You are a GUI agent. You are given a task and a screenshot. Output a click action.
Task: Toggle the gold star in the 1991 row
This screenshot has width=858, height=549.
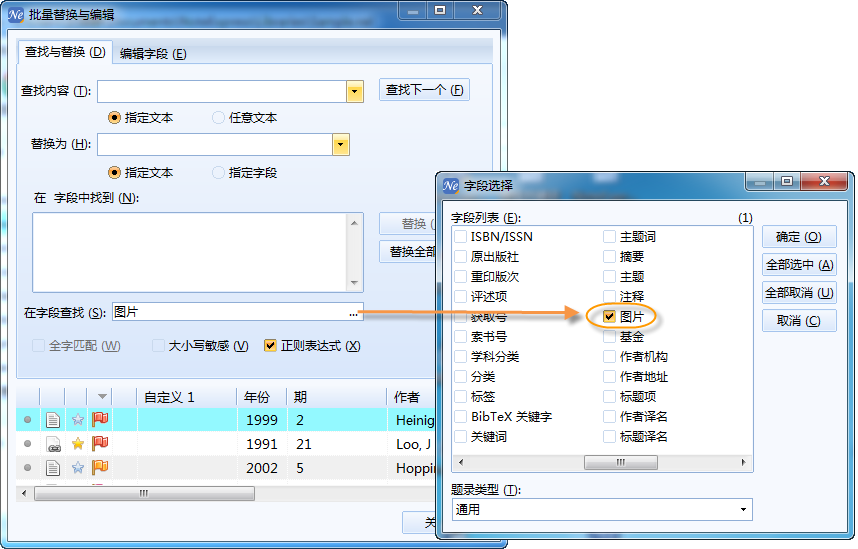tap(78, 443)
